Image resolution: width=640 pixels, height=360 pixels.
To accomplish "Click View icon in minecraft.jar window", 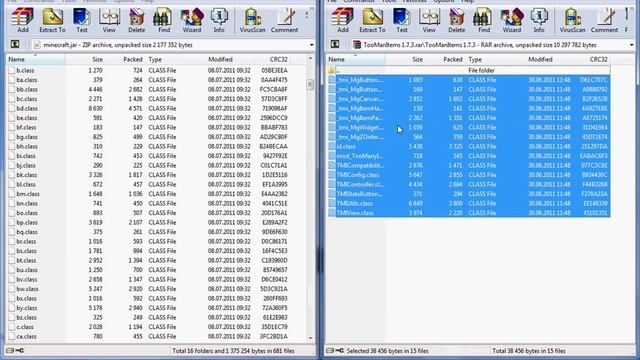I will [x=109, y=20].
